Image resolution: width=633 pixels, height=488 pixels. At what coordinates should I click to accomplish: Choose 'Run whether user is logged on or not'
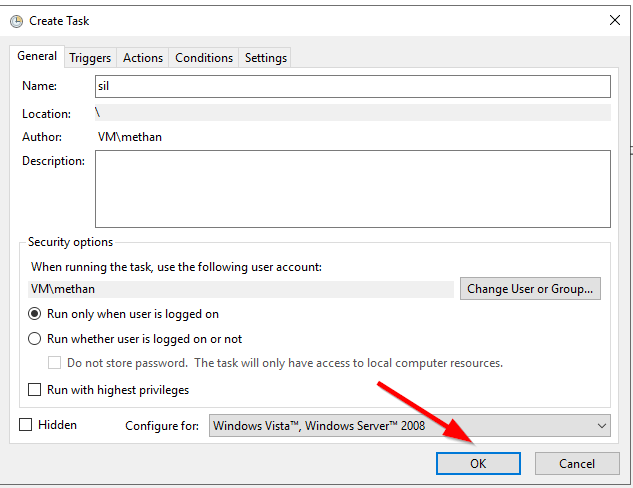(35, 339)
